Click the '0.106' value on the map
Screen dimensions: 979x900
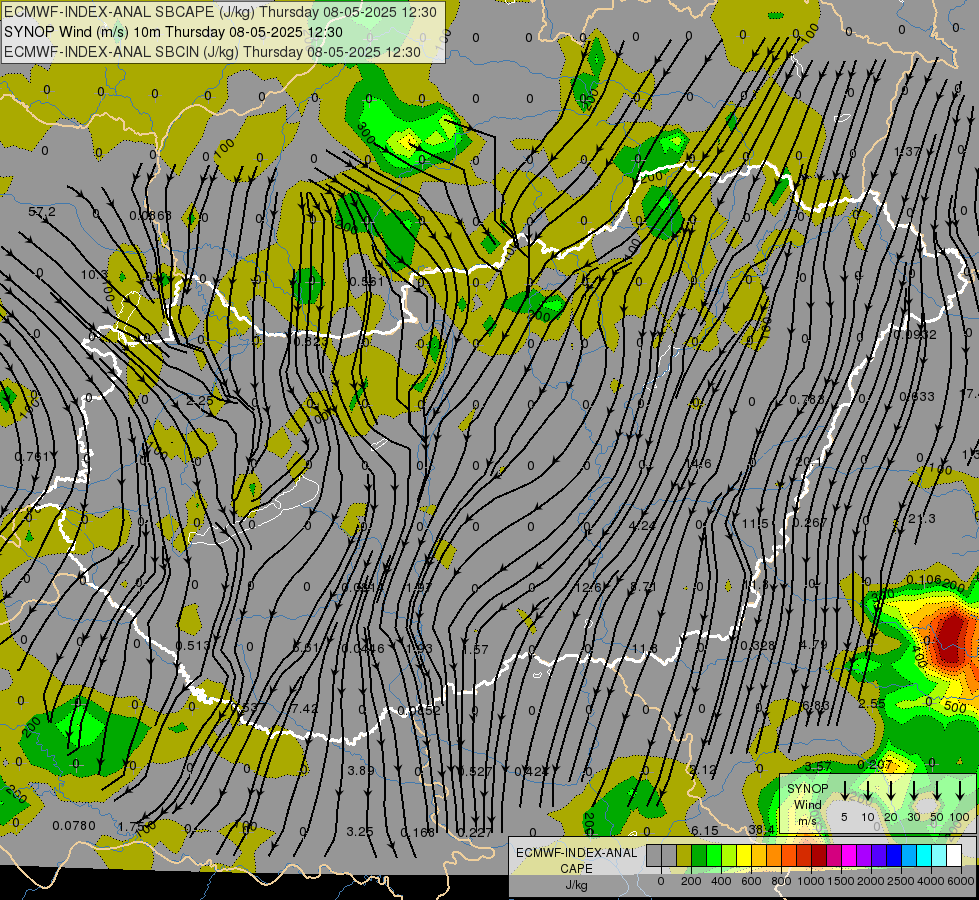click(x=923, y=580)
